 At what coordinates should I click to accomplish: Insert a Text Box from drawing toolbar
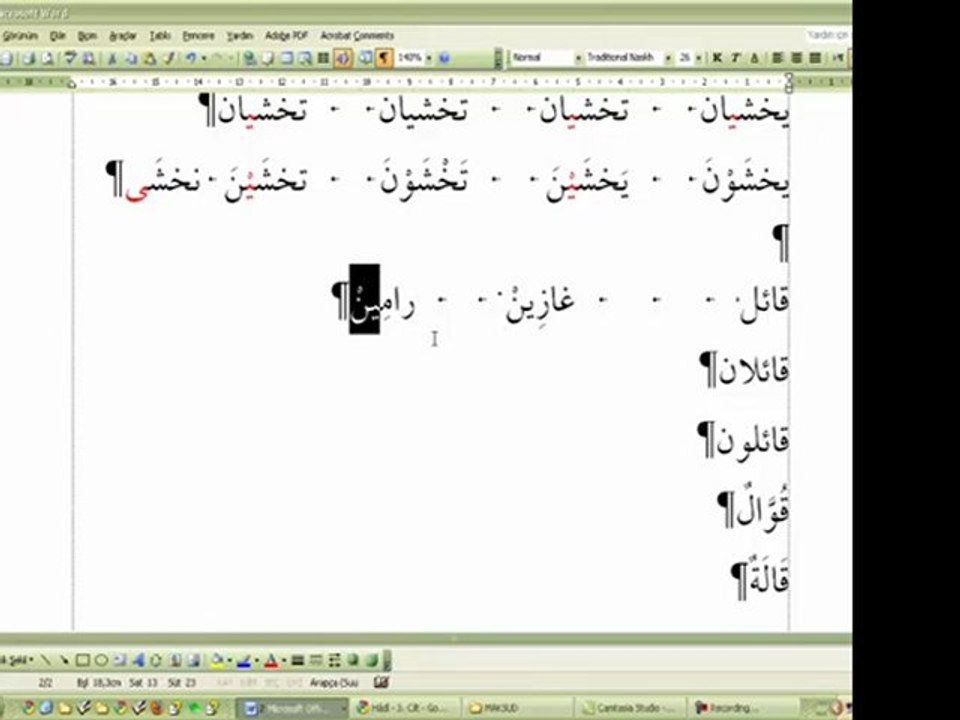tap(120, 660)
